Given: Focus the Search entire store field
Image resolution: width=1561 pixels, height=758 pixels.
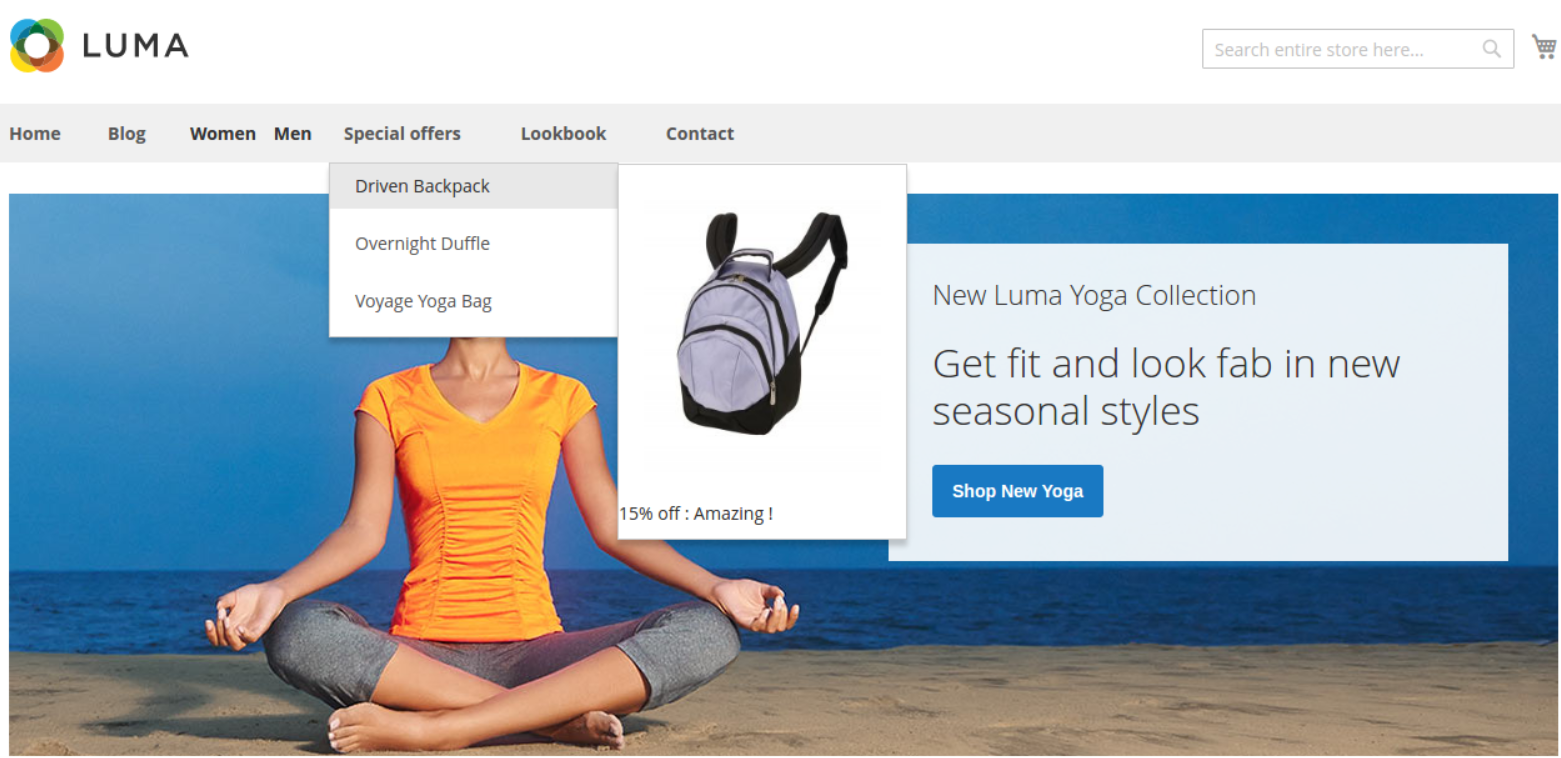Looking at the screenshot, I should [1357, 49].
